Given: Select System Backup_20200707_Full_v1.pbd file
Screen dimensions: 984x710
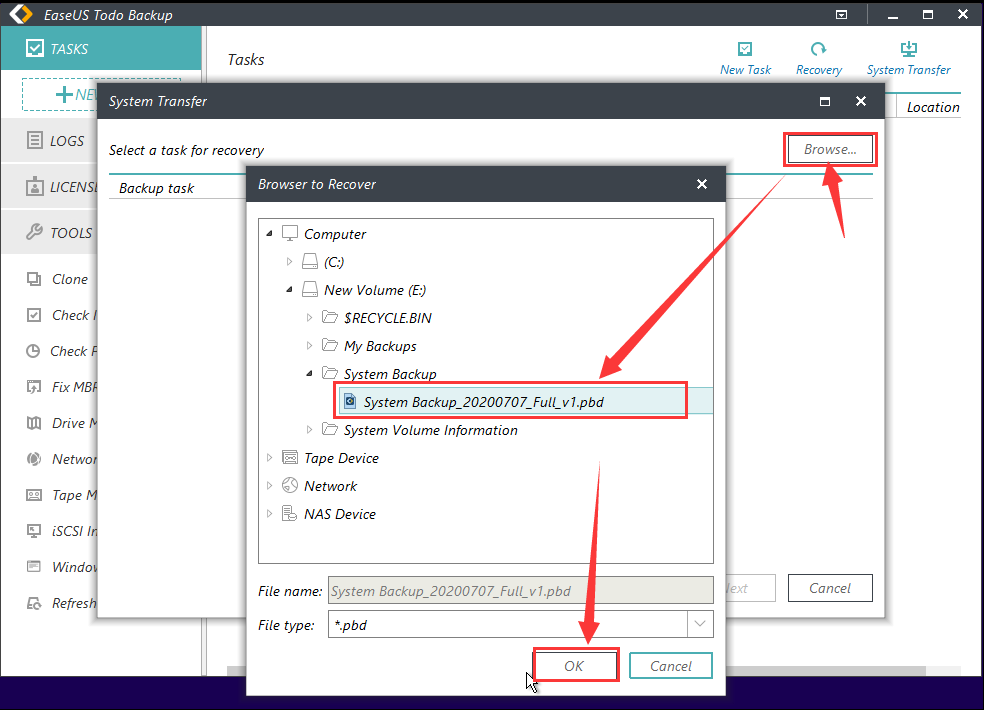Looking at the screenshot, I should pyautogui.click(x=483, y=402).
